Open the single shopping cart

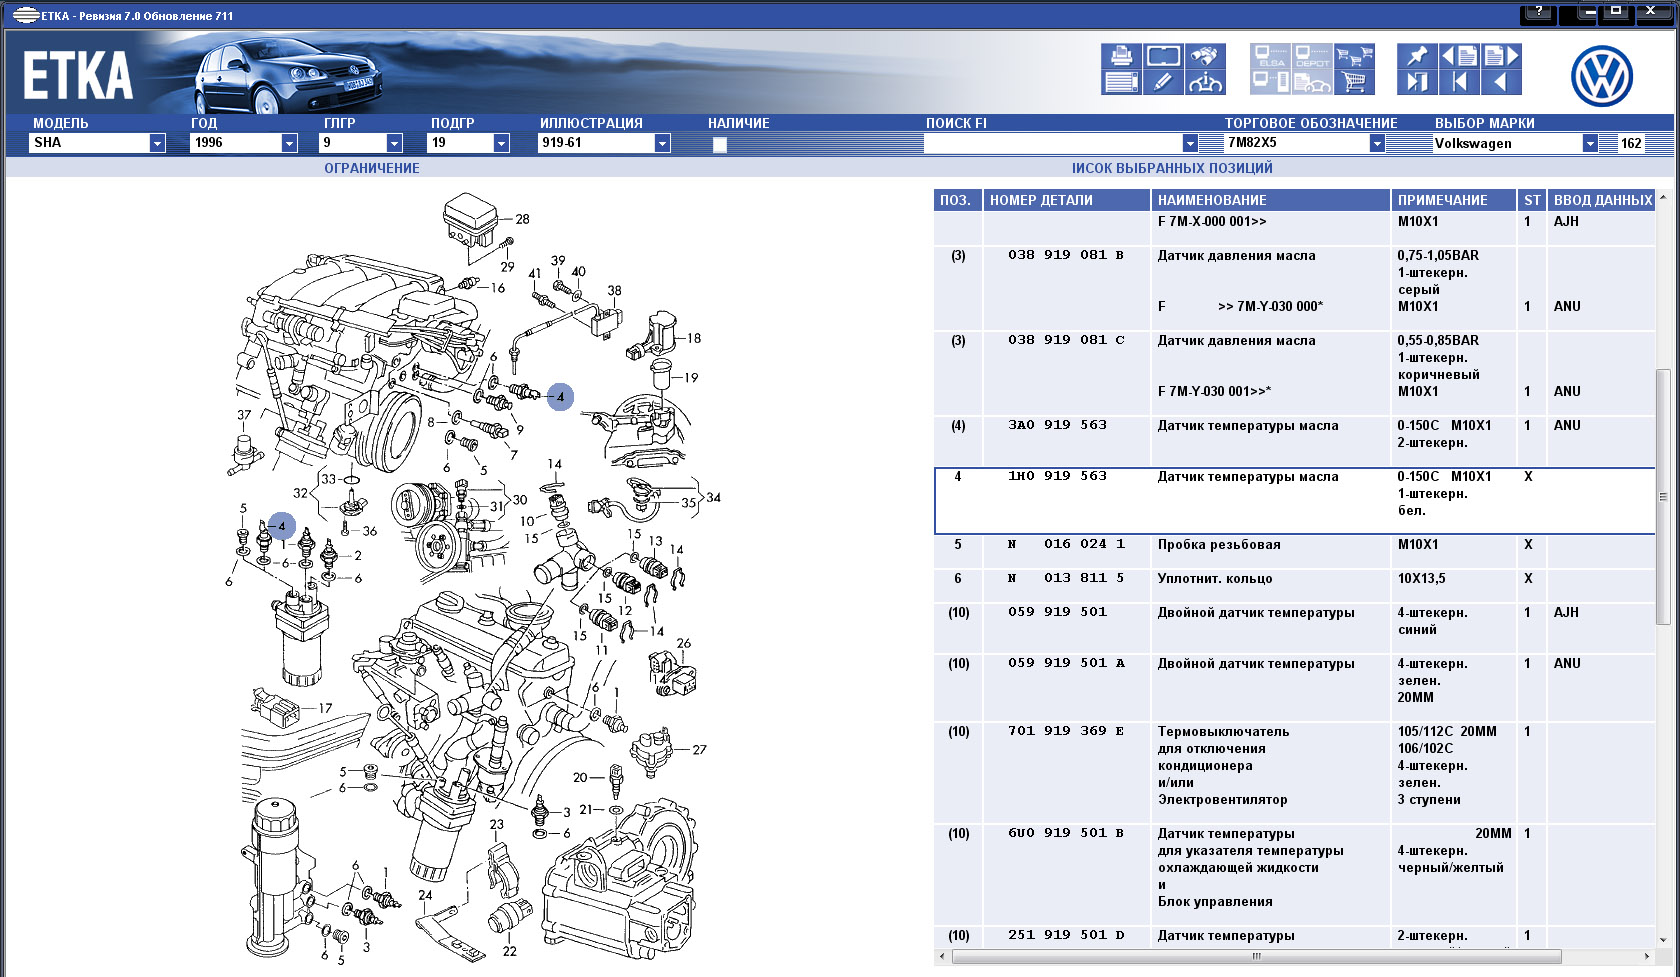coord(1354,82)
